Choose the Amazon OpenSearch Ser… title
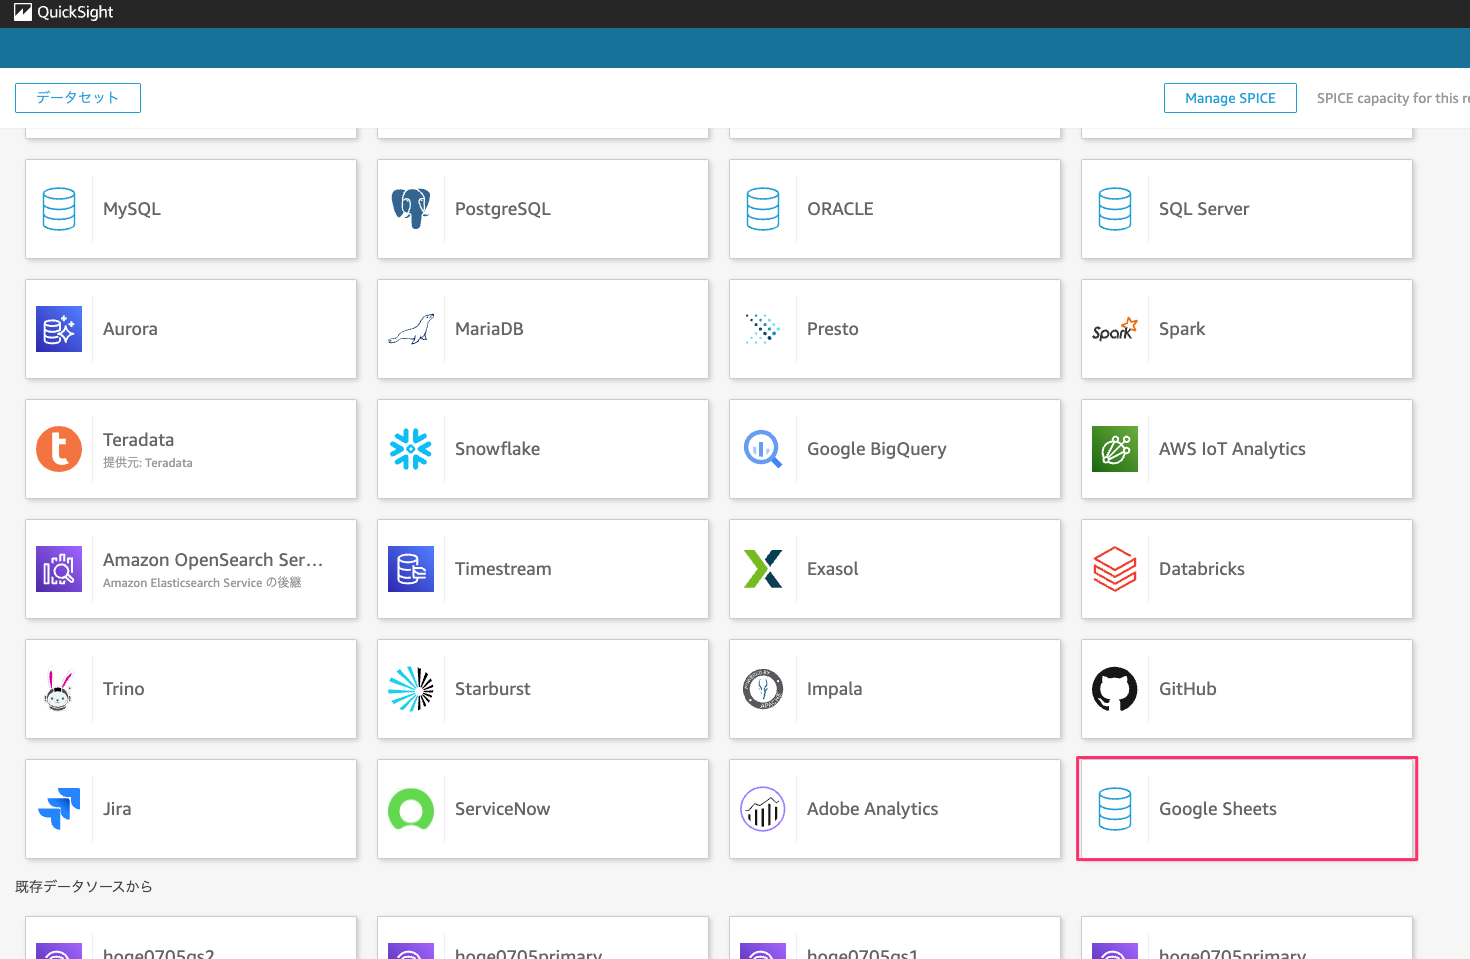1470x959 pixels. (x=213, y=560)
